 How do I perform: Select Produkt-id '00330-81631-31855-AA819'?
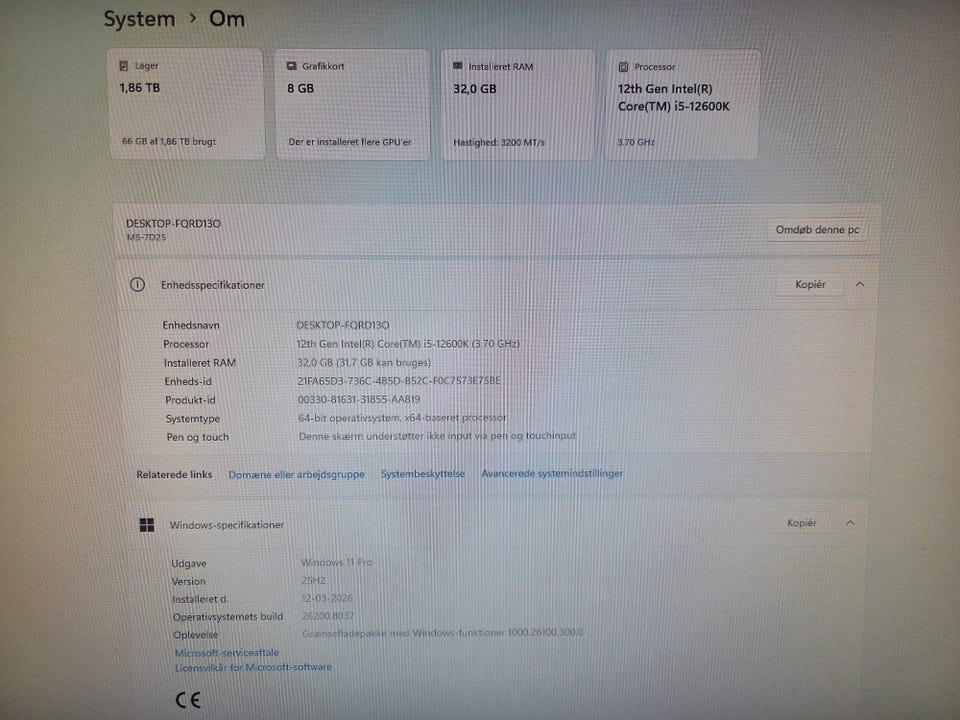point(359,399)
